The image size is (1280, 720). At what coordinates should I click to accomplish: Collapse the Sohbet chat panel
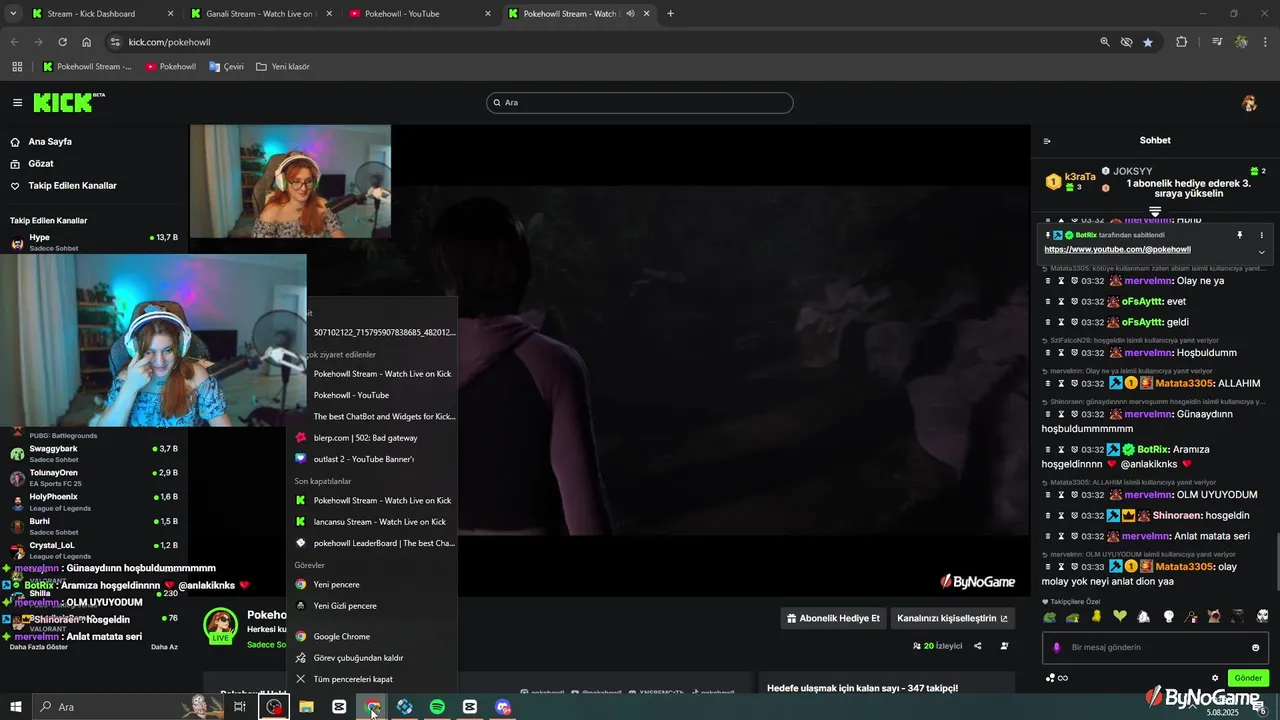click(x=1047, y=141)
